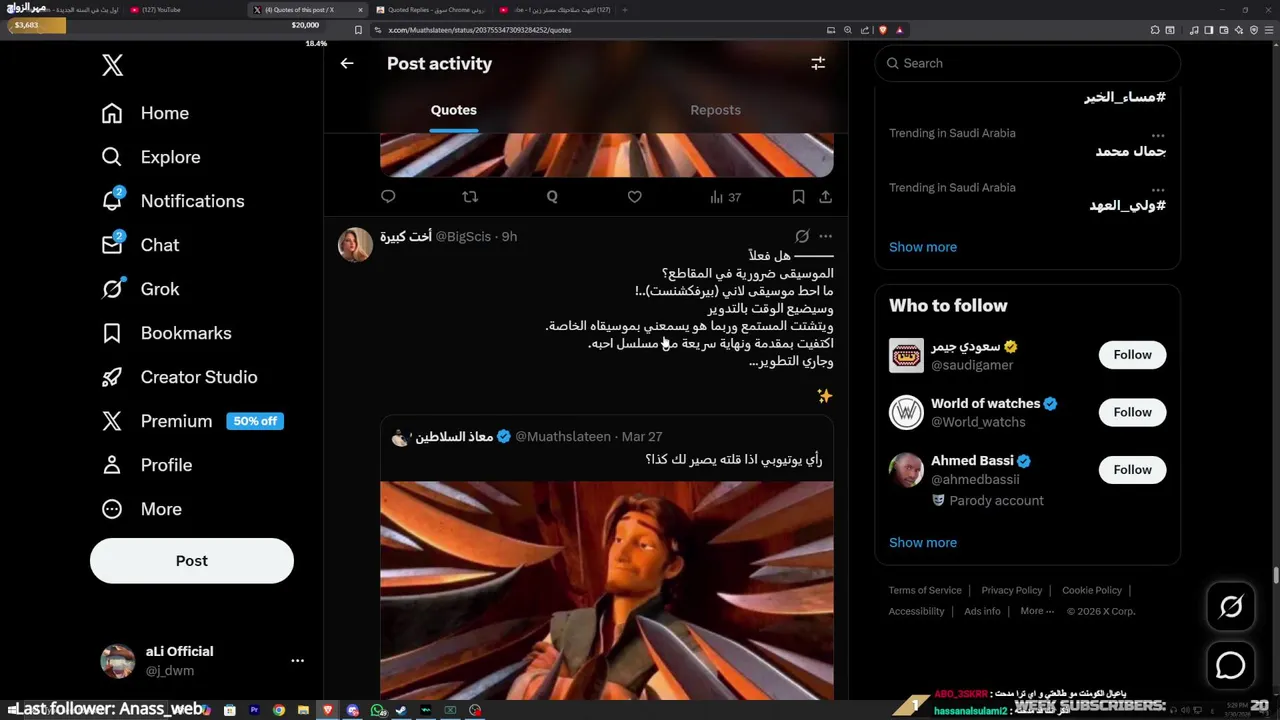Screen dimensions: 1280x720
Task: Click Grok explain icon on BigScis post
Action: coord(801,237)
